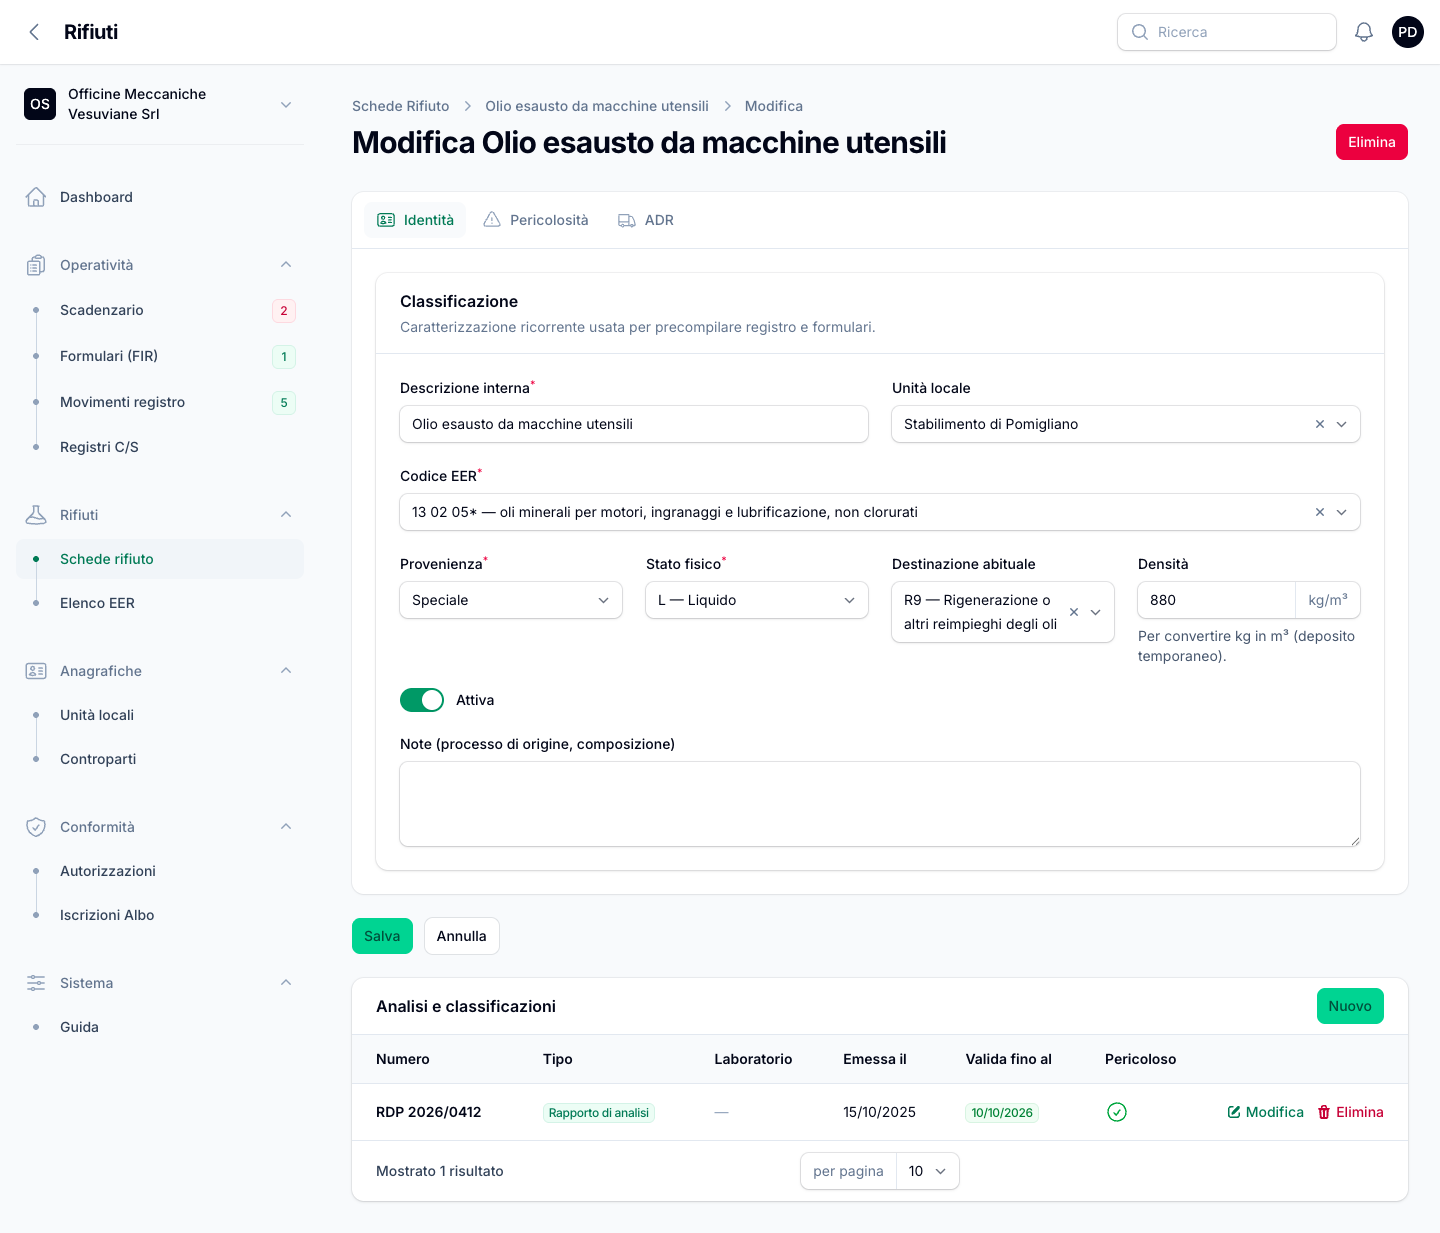
Task: Switch to the ADR tab
Action: (646, 220)
